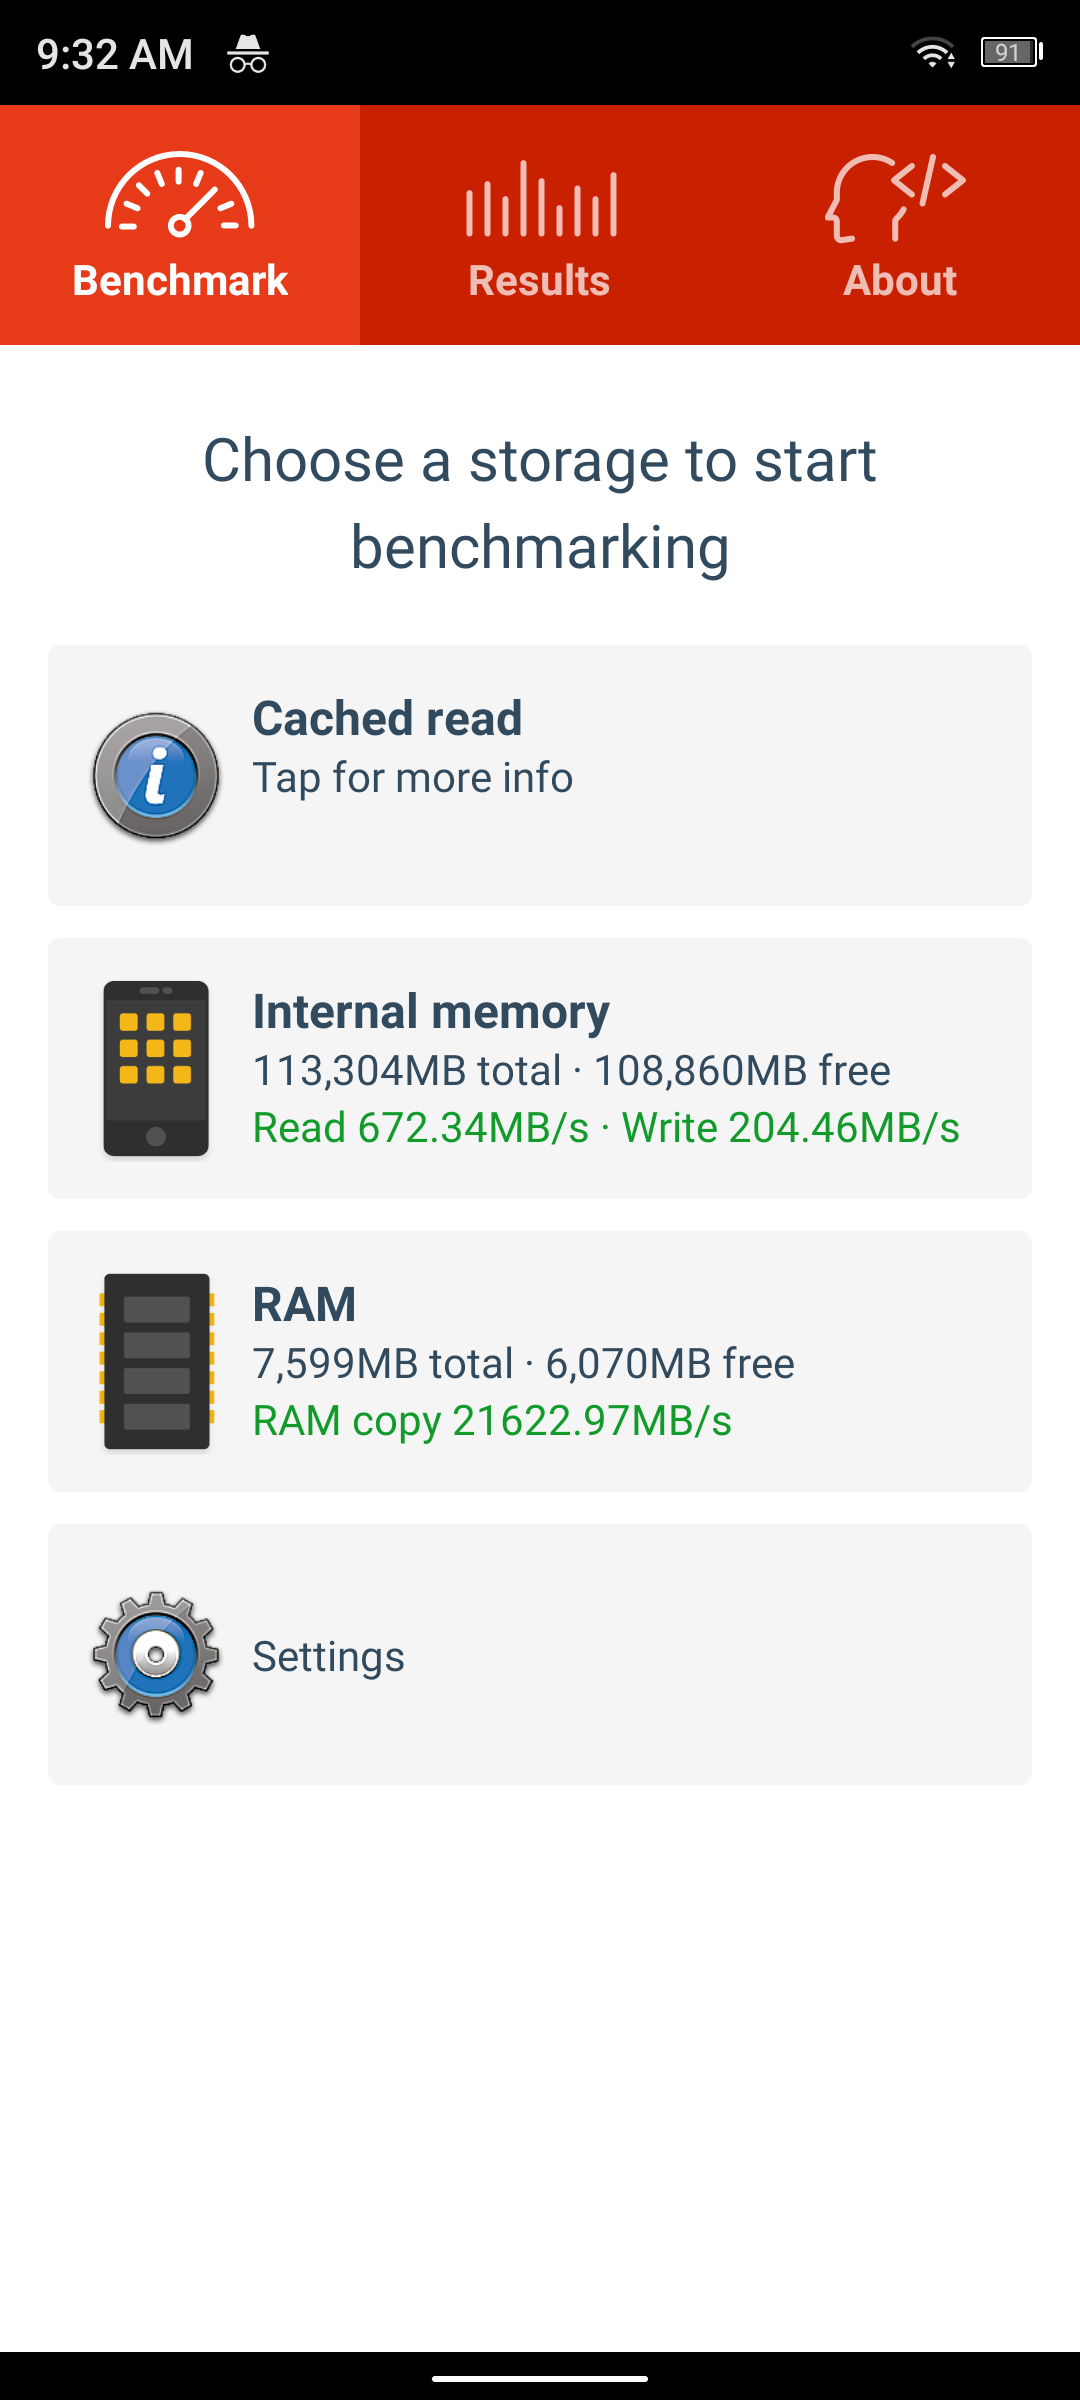Tap the phone icon for Internal memory
This screenshot has width=1080, height=2400.
[x=156, y=1068]
